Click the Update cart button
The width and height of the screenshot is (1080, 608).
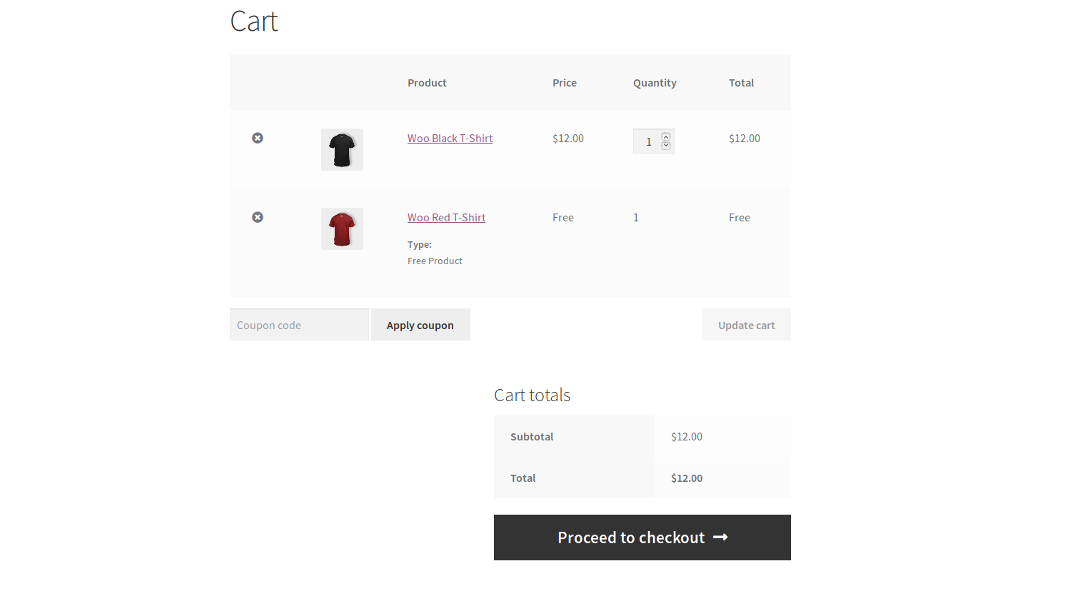click(746, 325)
